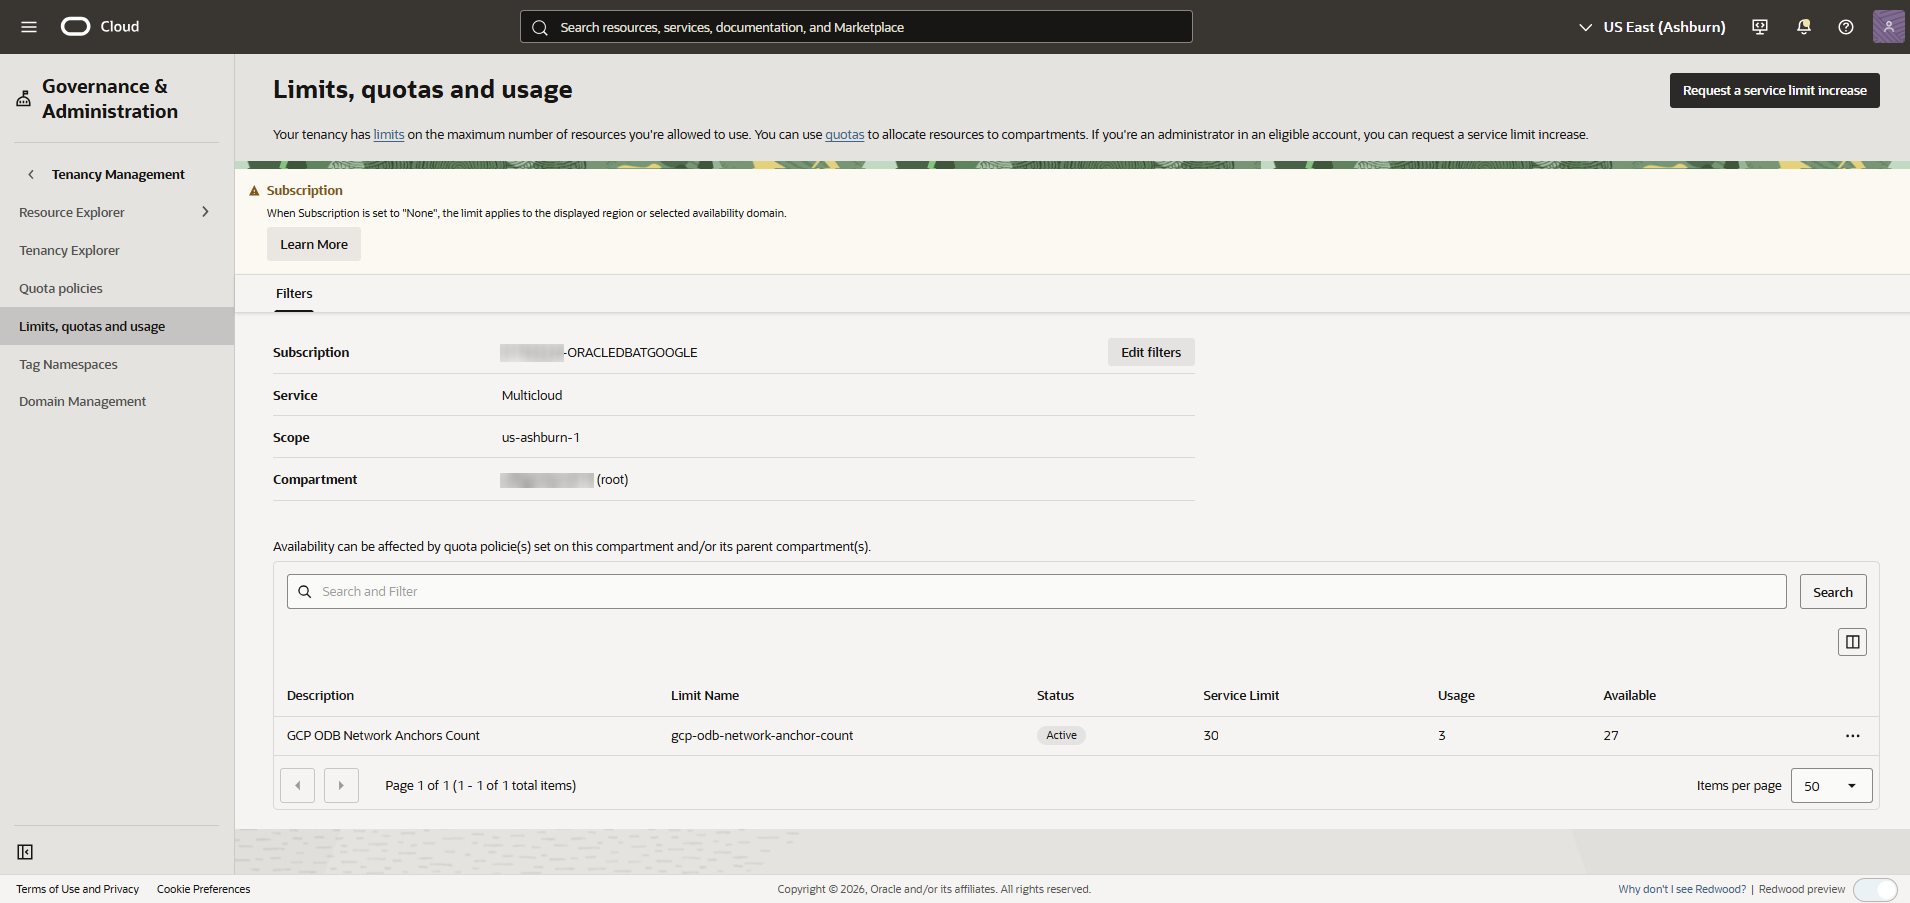This screenshot has height=903, width=1910.
Task: Go to next page of results
Action: pos(341,785)
